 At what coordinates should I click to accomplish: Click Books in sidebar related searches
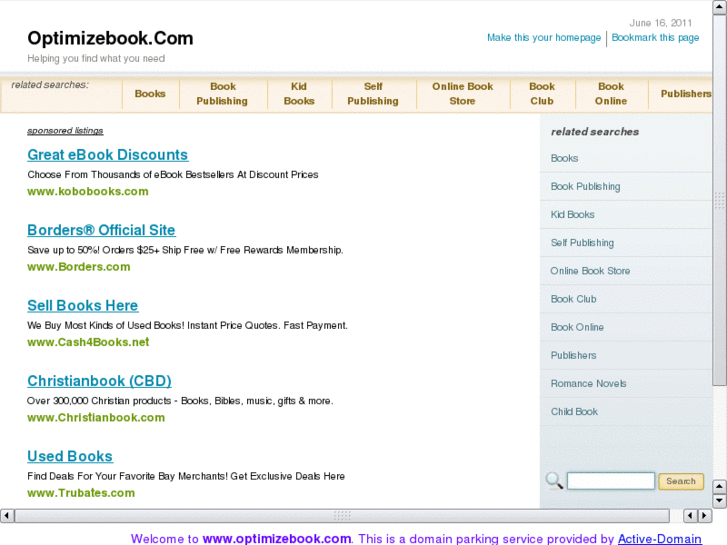pyautogui.click(x=564, y=158)
